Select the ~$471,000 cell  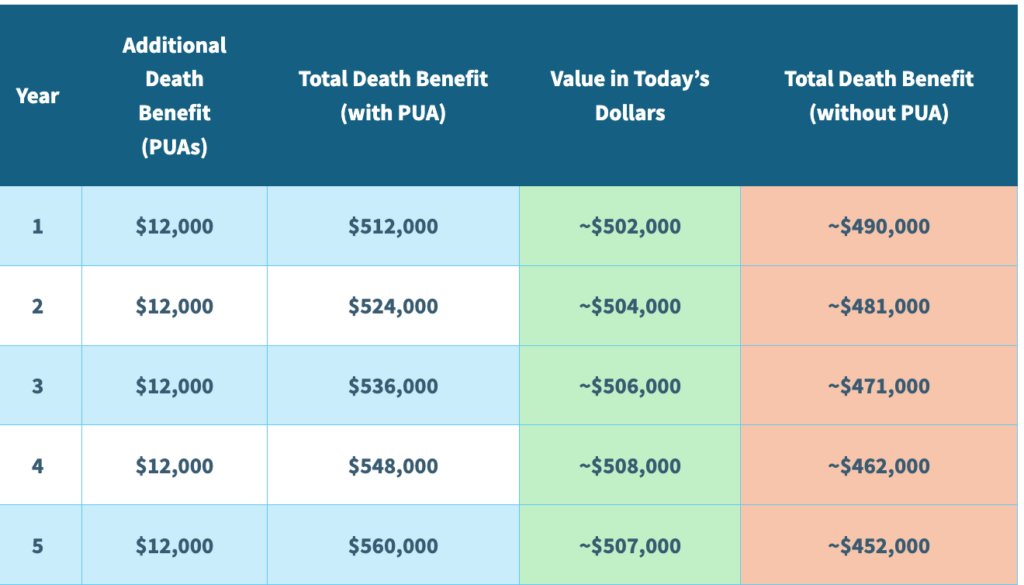879,386
